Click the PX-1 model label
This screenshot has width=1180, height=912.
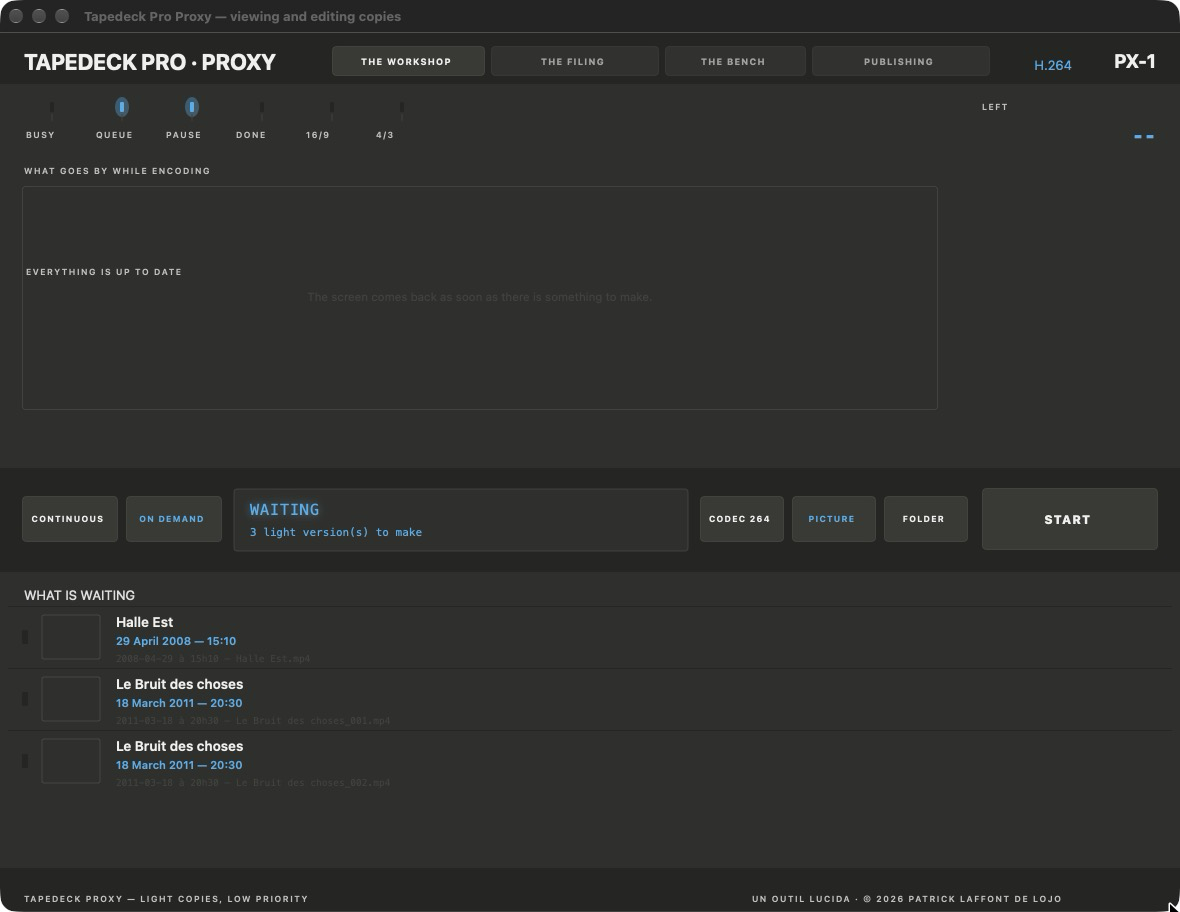coord(1134,62)
